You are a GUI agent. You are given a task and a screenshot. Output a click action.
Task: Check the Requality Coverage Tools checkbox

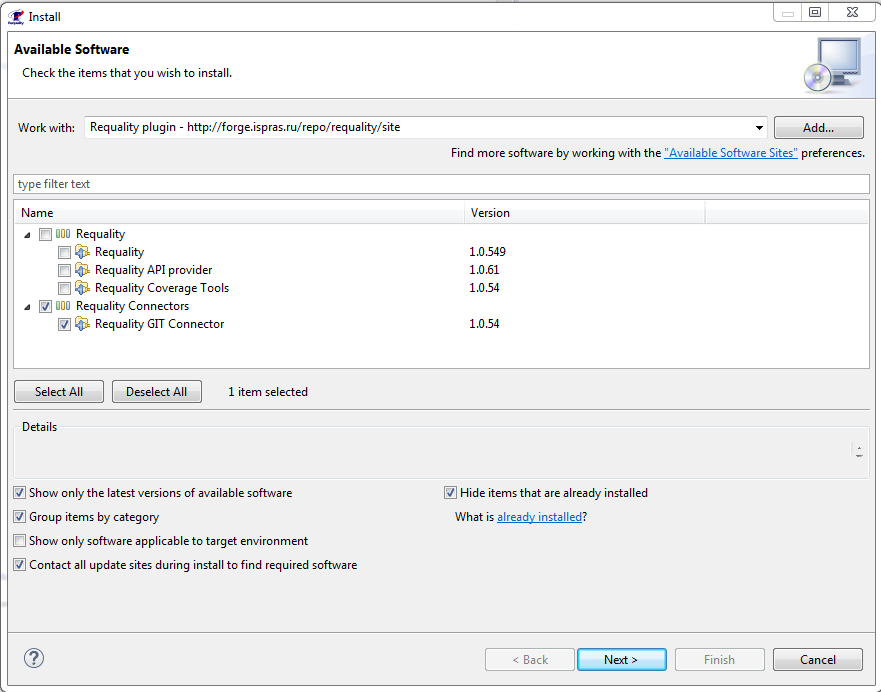click(65, 288)
